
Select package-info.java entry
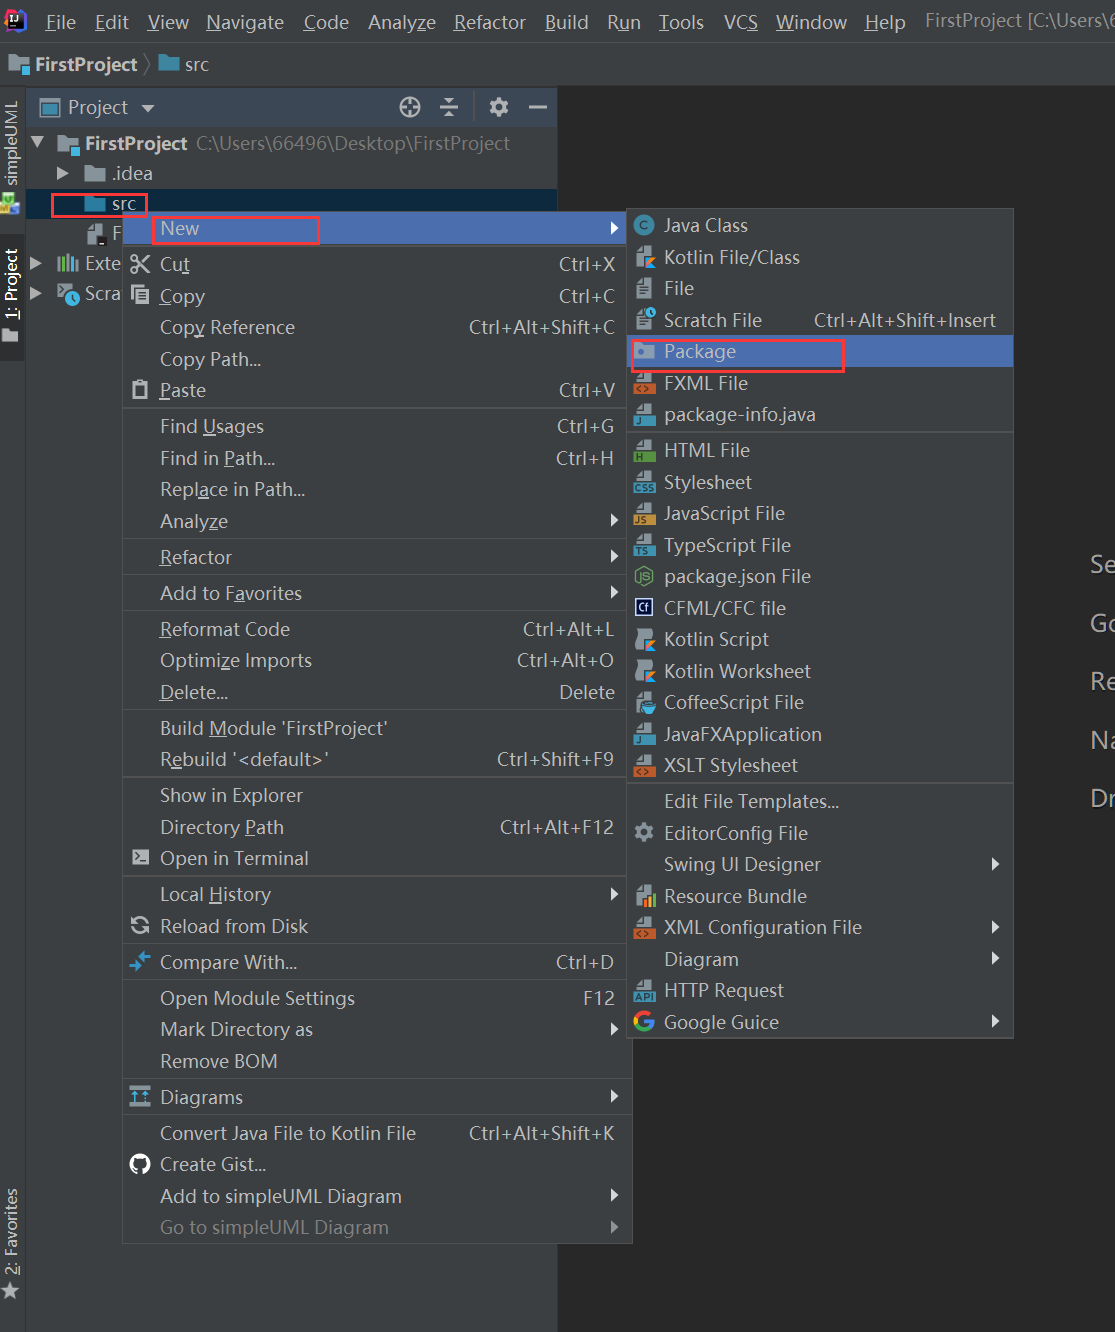click(x=820, y=414)
